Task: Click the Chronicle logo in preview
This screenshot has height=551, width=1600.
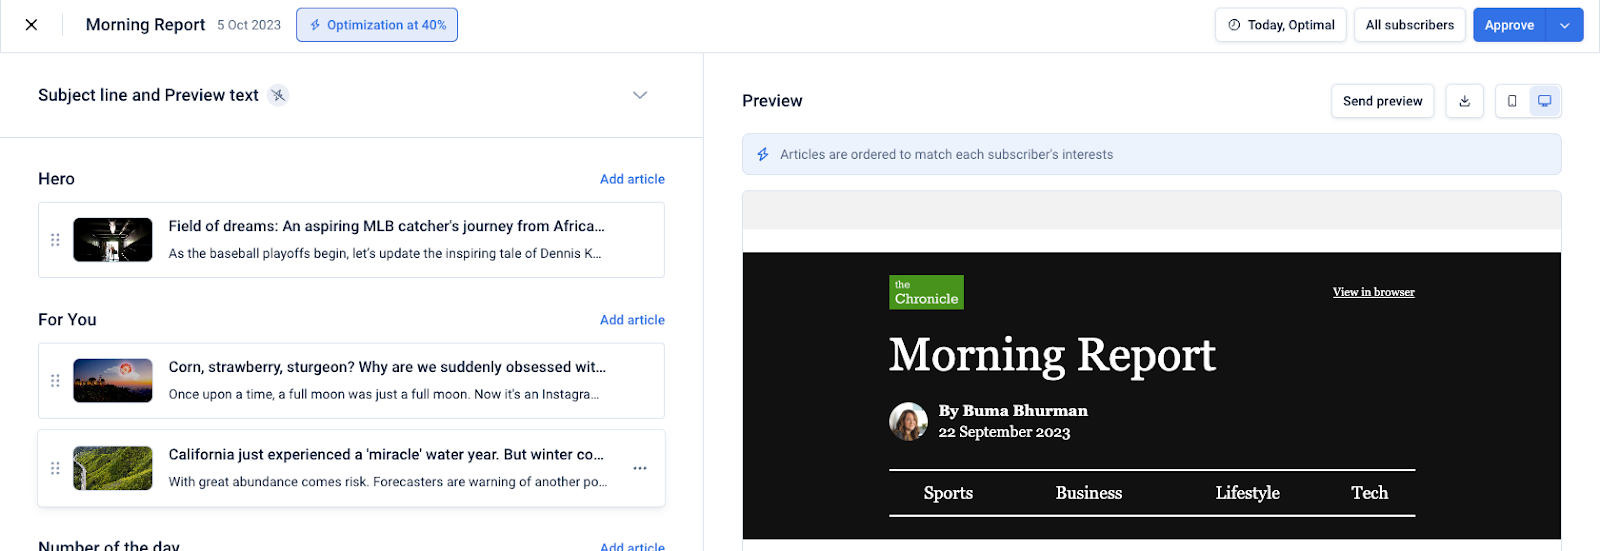Action: click(x=926, y=292)
